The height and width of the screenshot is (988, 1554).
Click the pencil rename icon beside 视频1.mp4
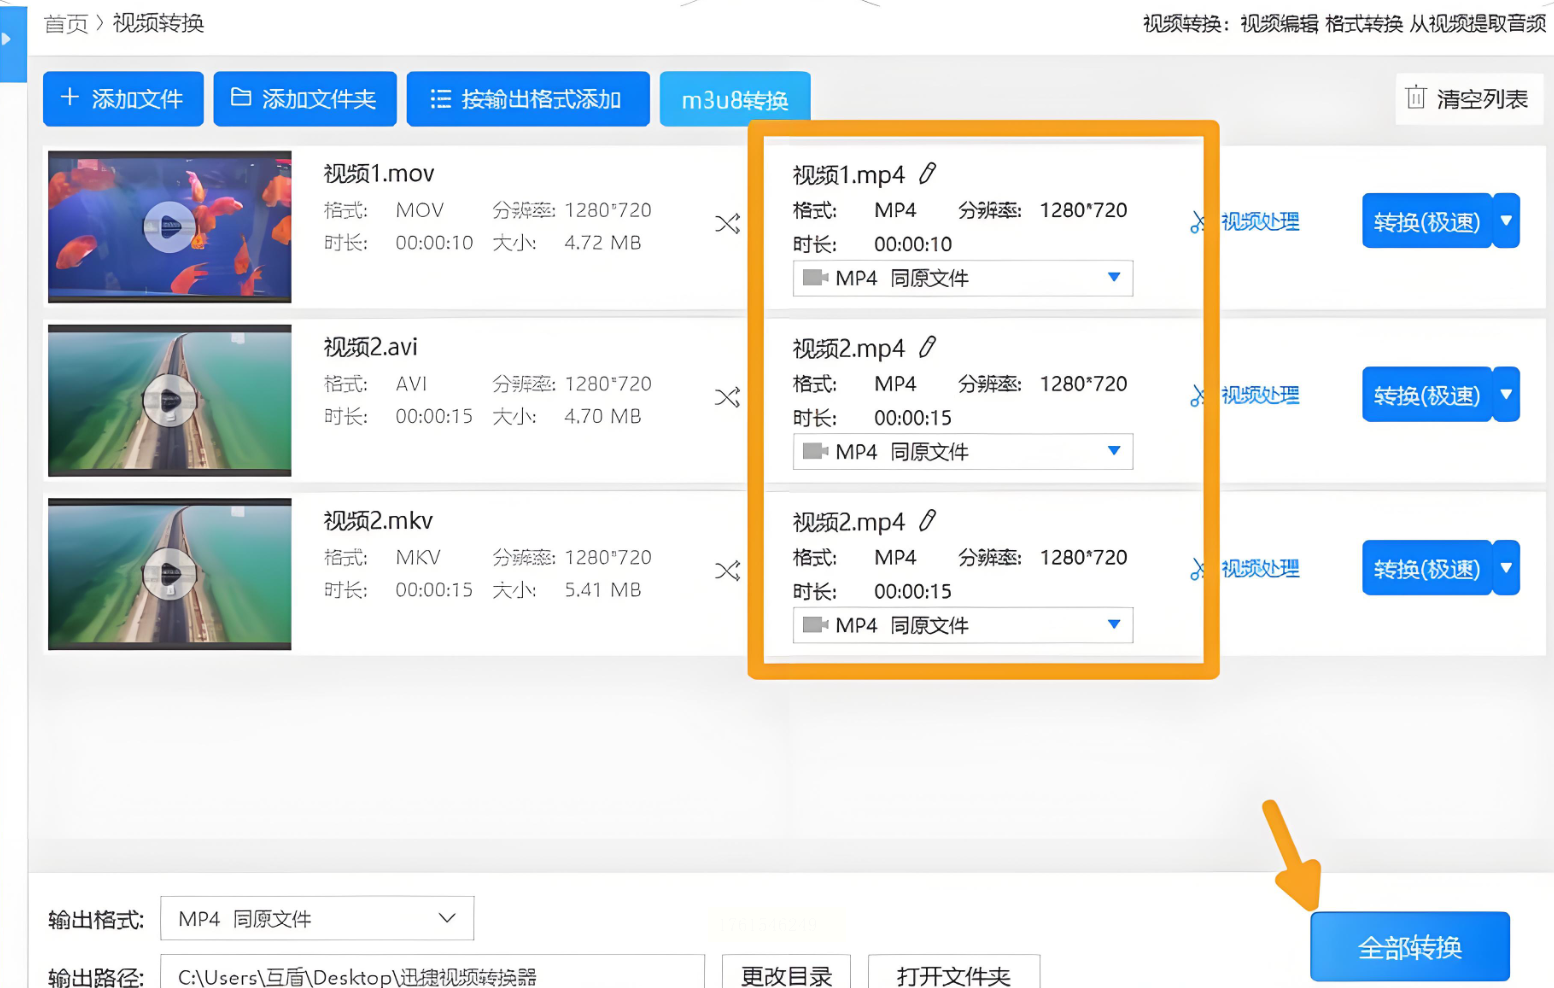(x=928, y=174)
